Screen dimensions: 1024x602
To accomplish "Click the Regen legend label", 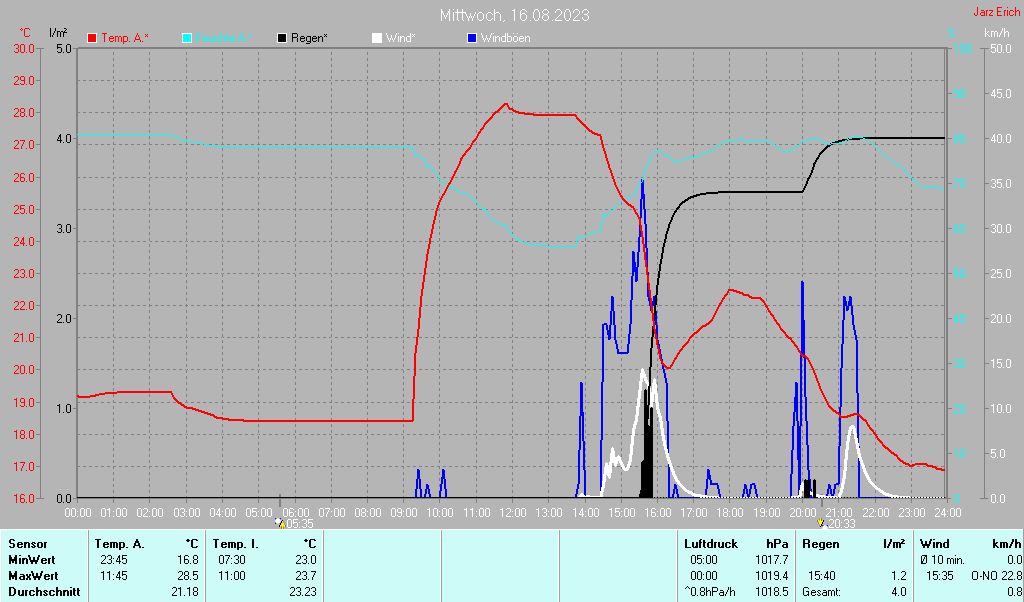I will tap(310, 38).
